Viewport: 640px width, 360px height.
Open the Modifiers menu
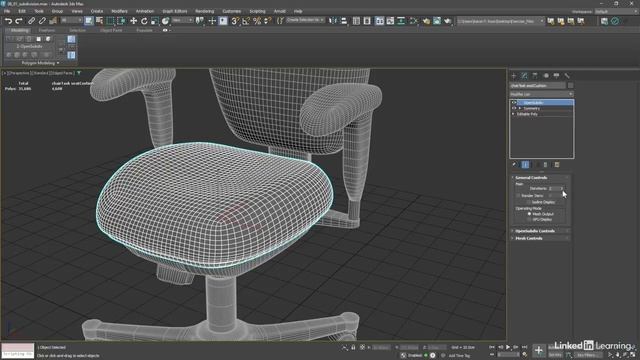[x=119, y=11]
